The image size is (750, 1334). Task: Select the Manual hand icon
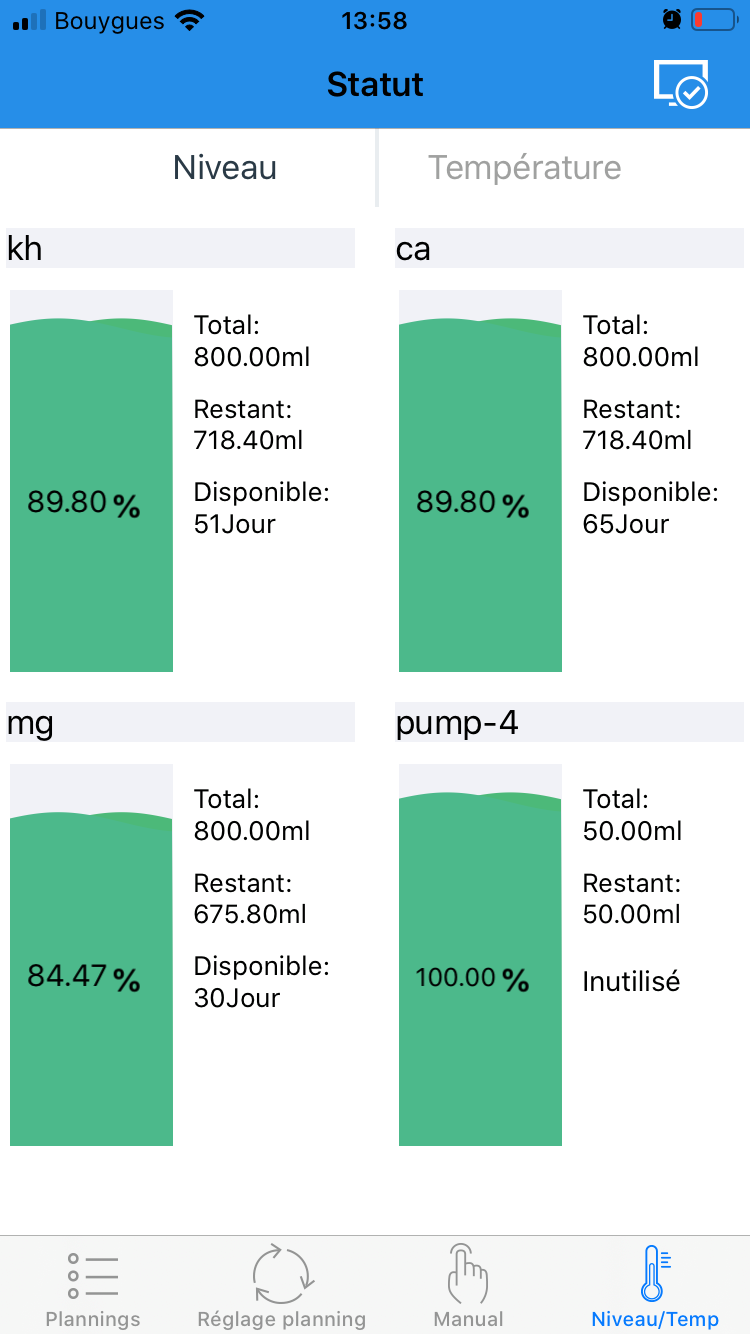(467, 1273)
